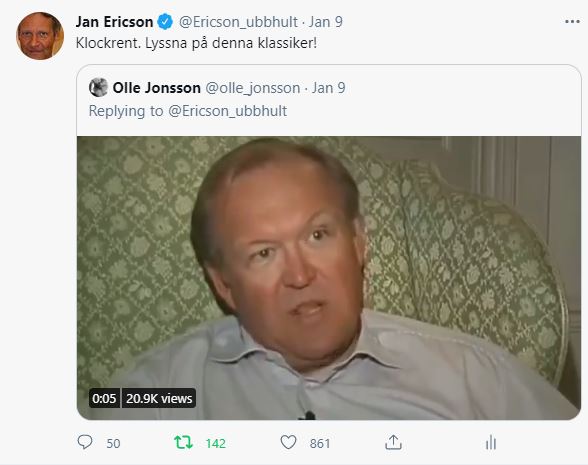View tweet analytics bar chart icon
Image resolution: width=588 pixels, height=465 pixels.
491,442
